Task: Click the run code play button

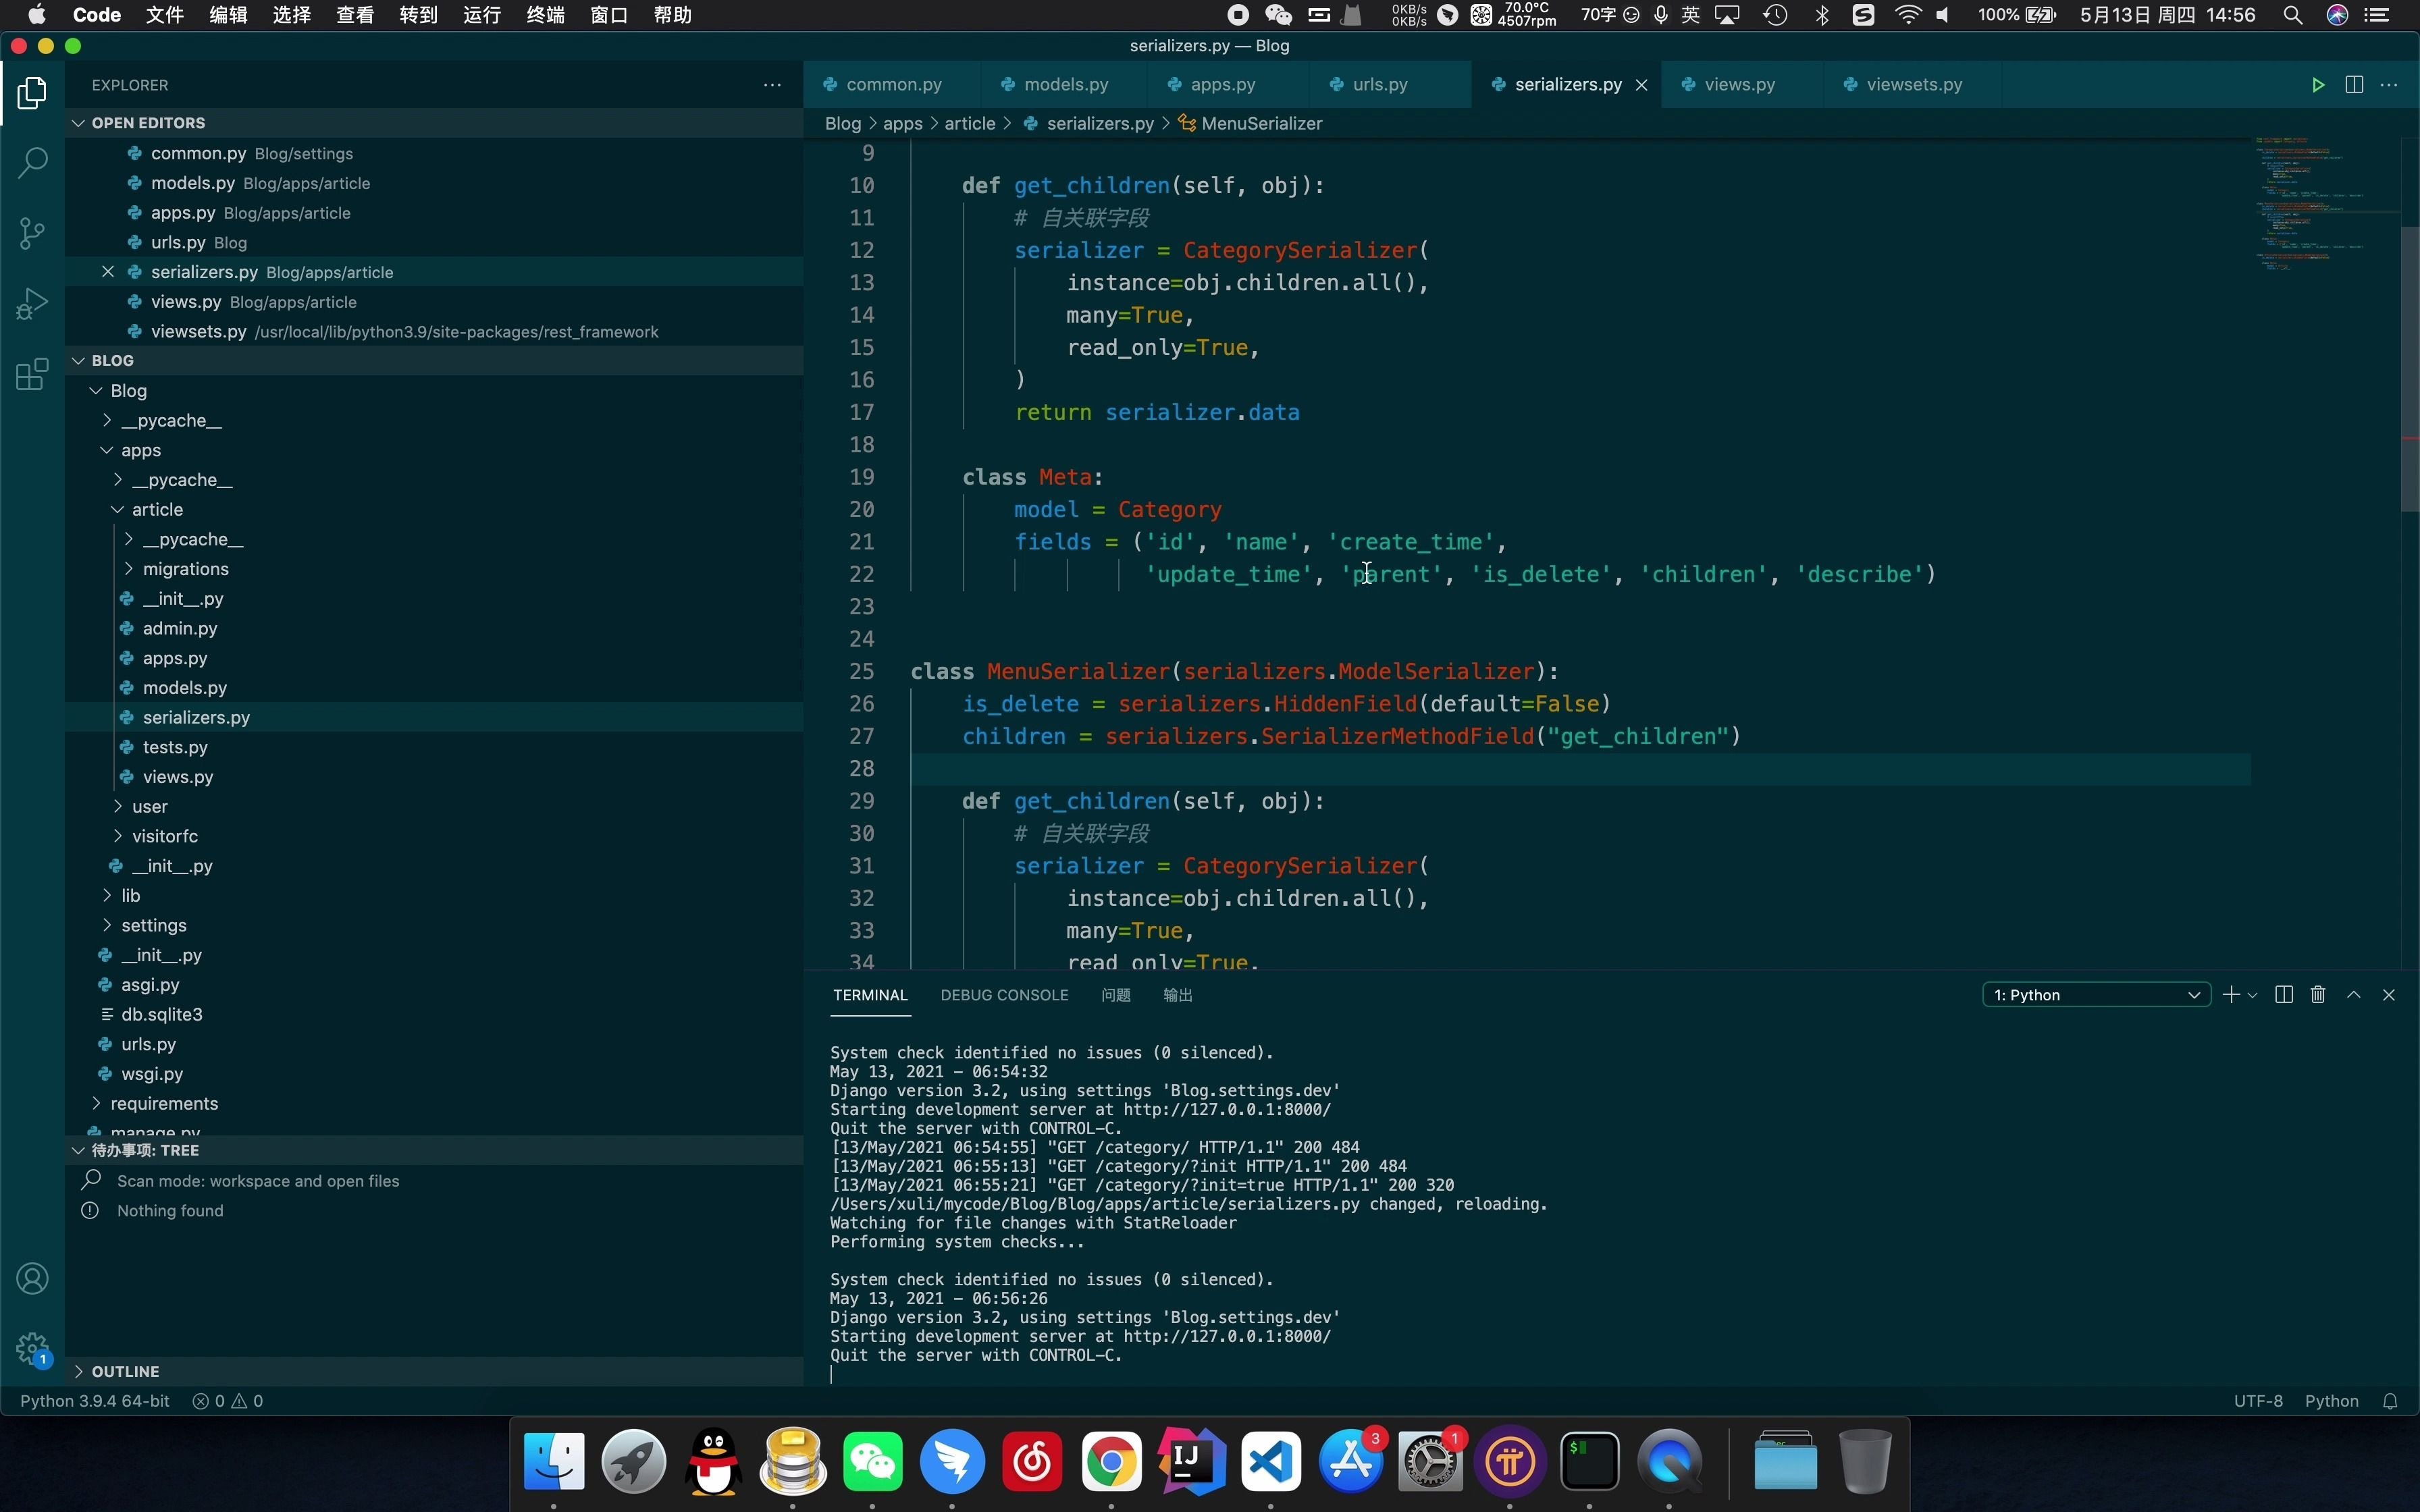Action: click(x=2317, y=84)
